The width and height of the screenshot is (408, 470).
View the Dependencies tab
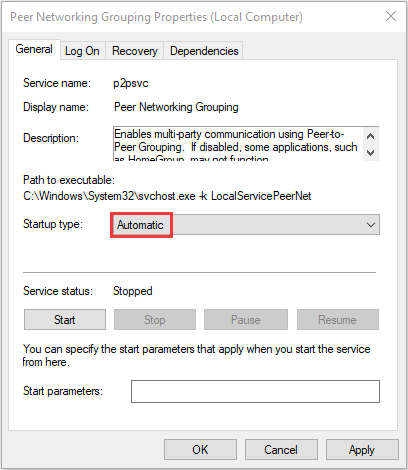pyautogui.click(x=204, y=51)
